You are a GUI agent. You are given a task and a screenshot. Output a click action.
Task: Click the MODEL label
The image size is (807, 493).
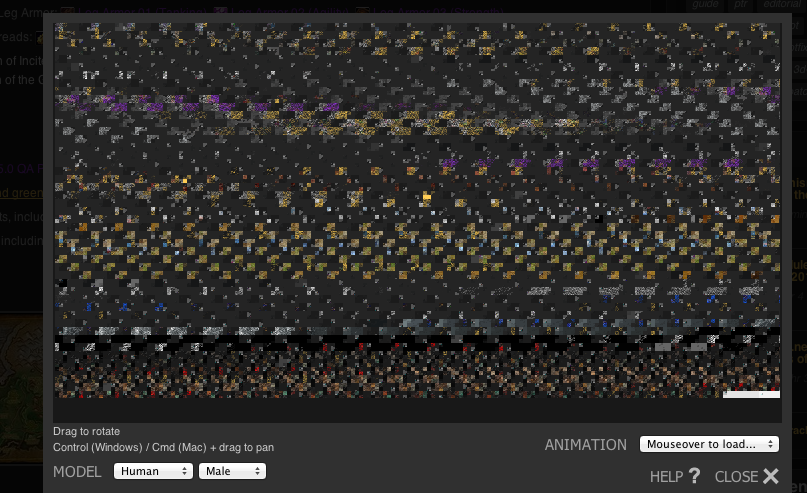(x=77, y=471)
